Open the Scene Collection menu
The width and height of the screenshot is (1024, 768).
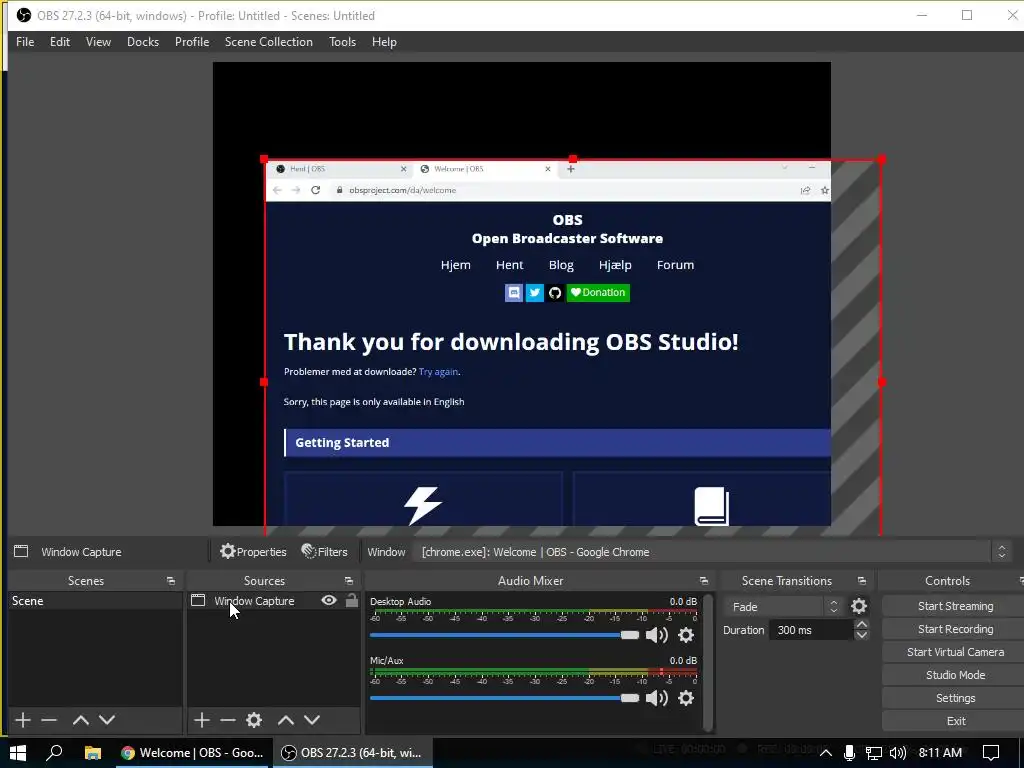coord(268,42)
